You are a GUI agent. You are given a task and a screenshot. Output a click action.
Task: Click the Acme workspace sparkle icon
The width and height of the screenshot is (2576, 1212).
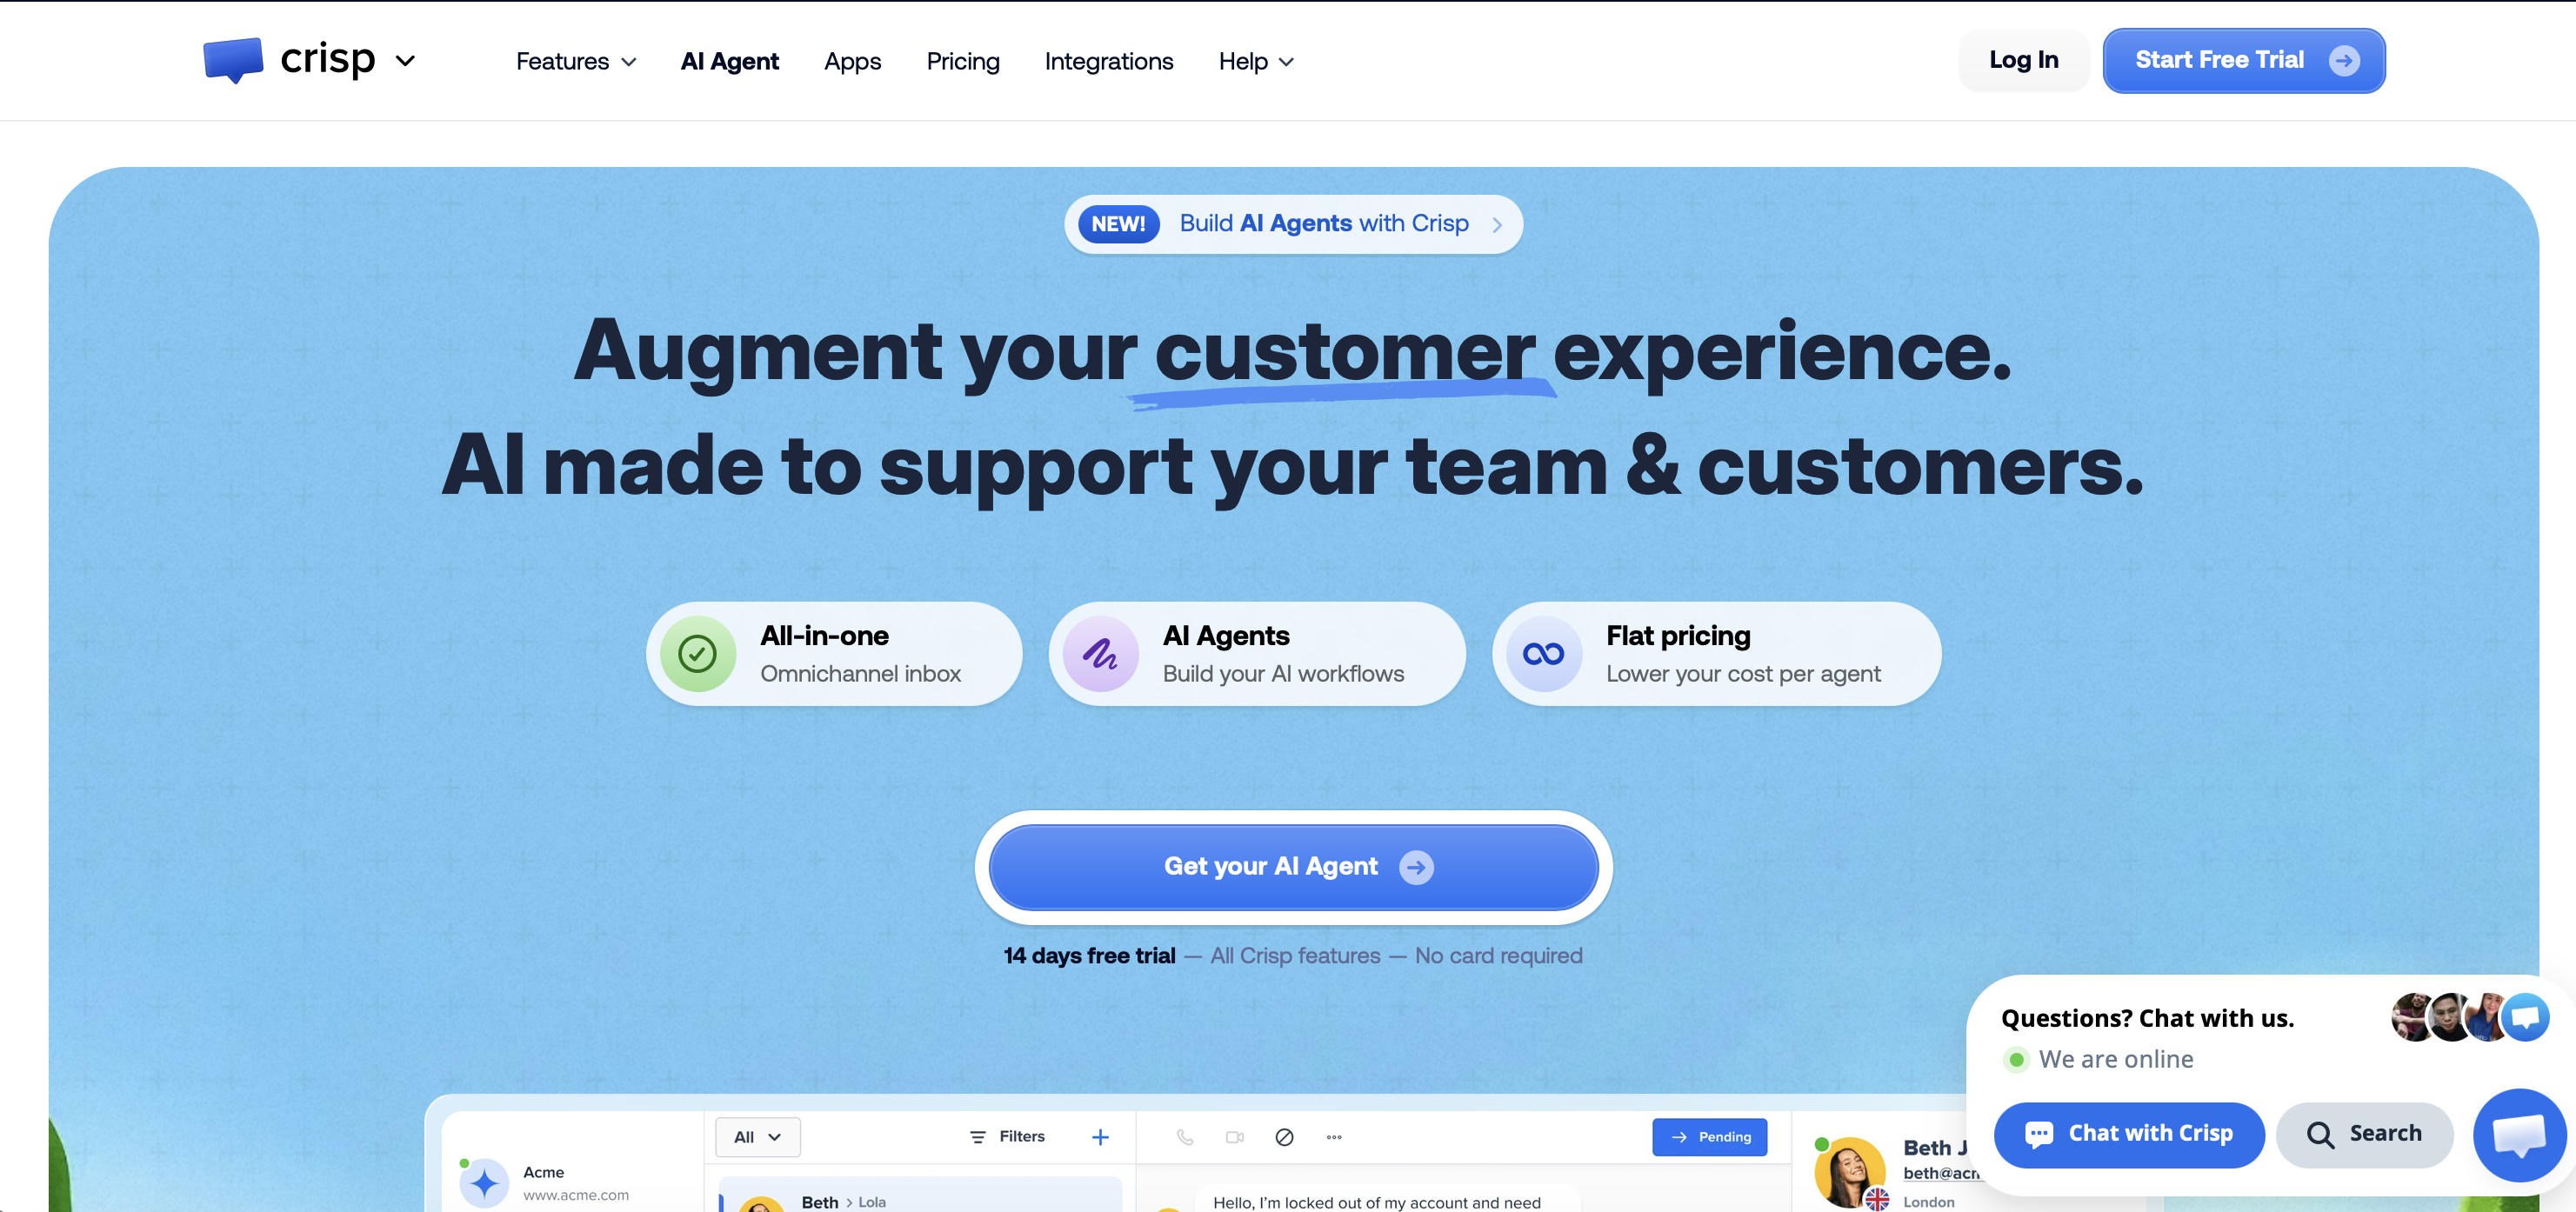484,1183
